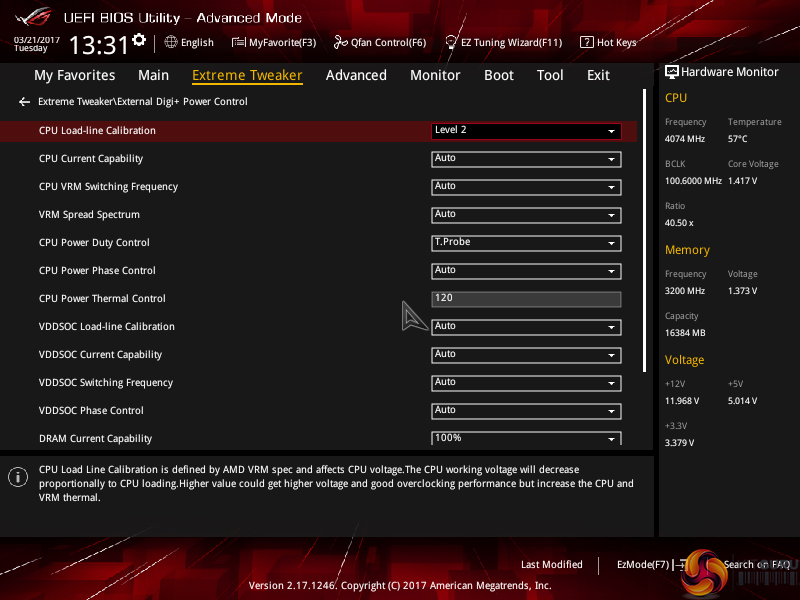The height and width of the screenshot is (600, 800).
Task: Click BCLK 100.6000 MHz value
Action: coord(693,181)
